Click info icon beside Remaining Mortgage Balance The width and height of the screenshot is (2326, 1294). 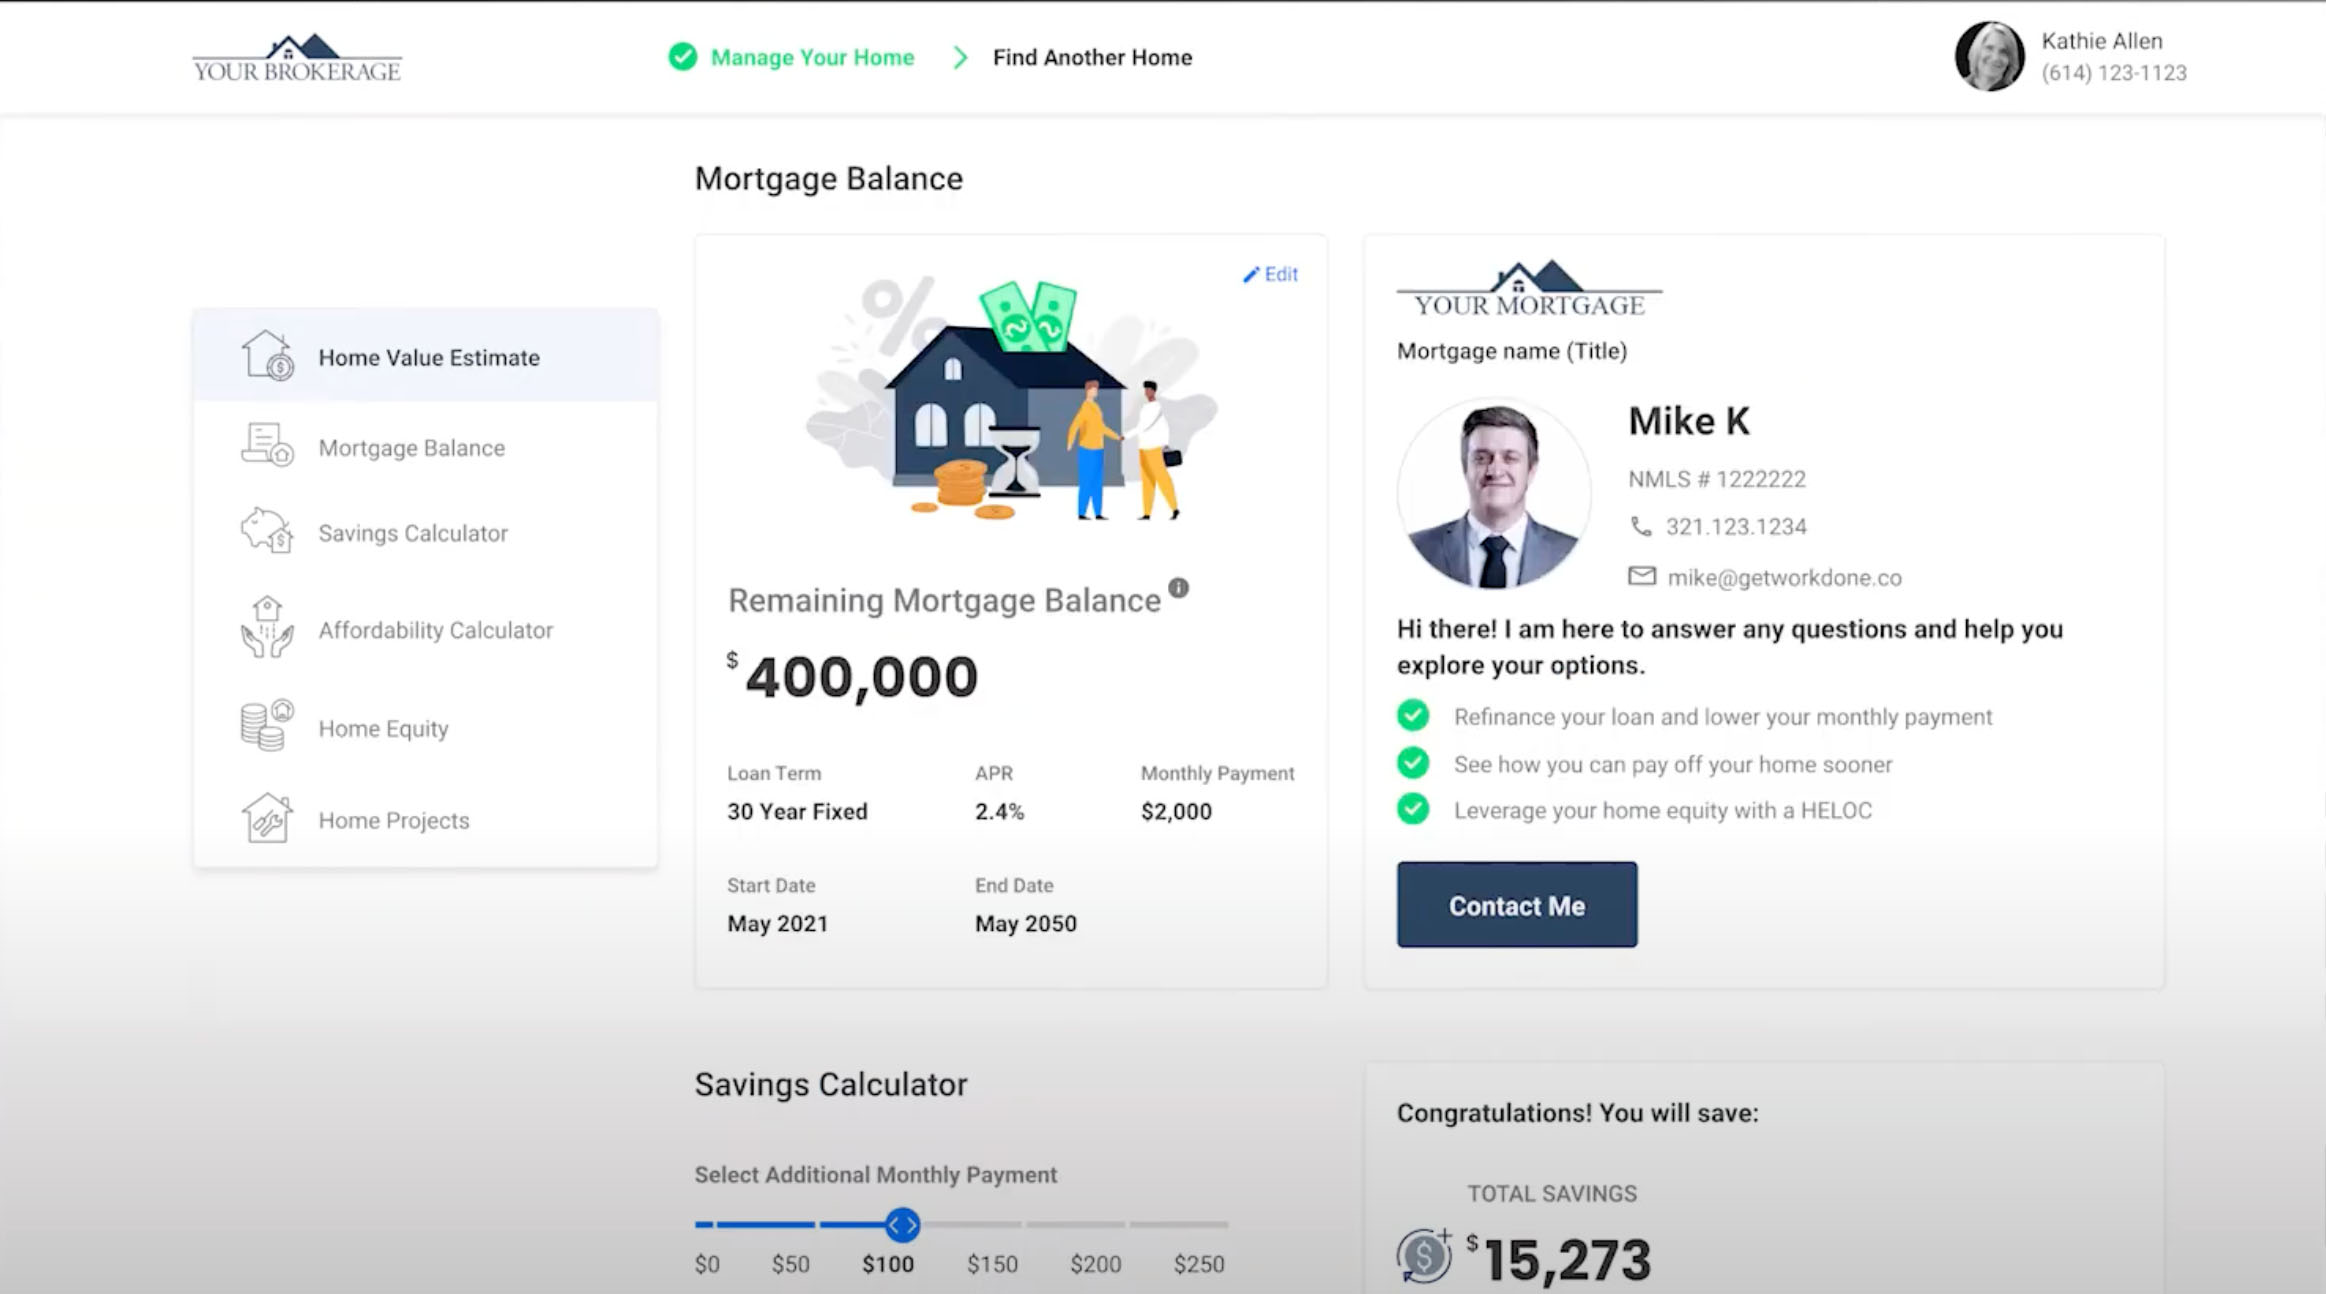1179,588
